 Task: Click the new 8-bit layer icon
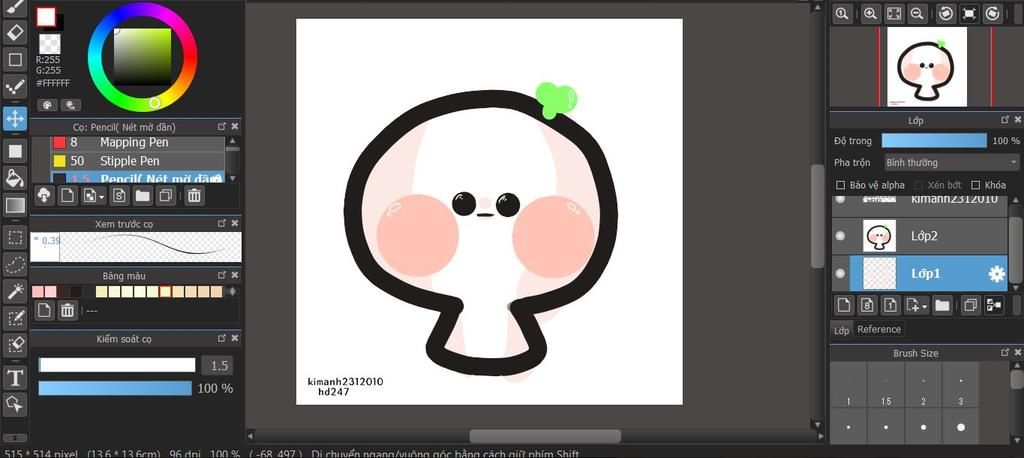point(868,304)
